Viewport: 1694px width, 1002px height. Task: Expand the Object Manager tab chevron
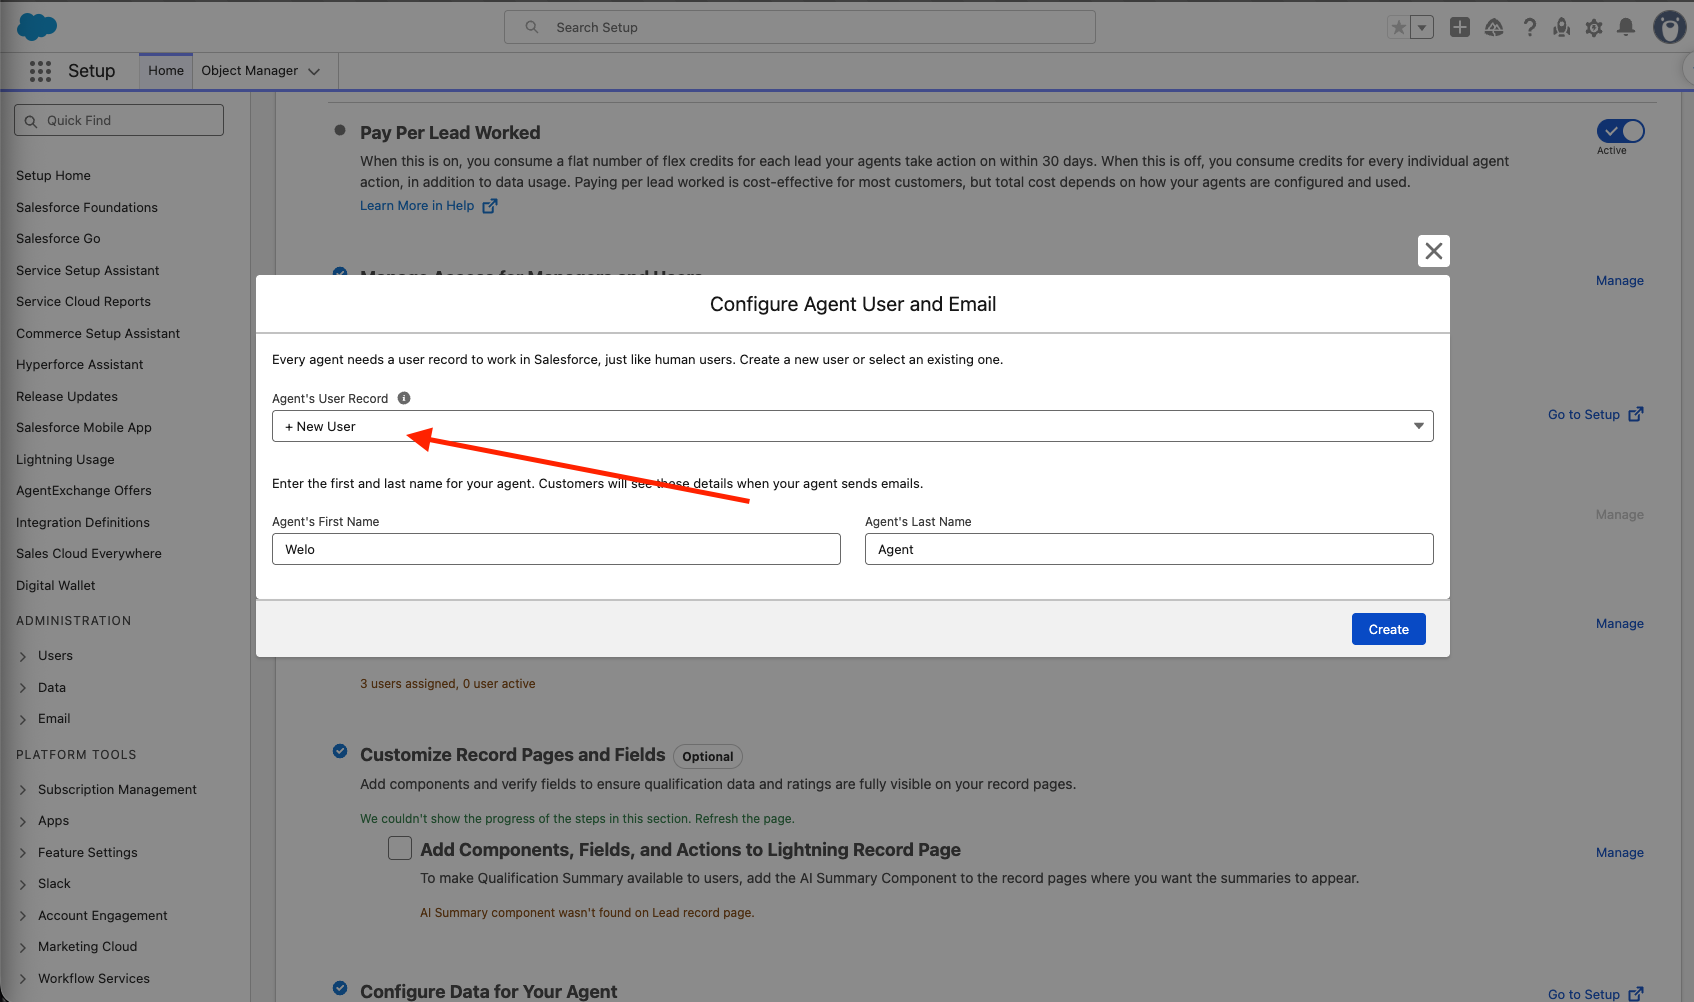click(314, 72)
